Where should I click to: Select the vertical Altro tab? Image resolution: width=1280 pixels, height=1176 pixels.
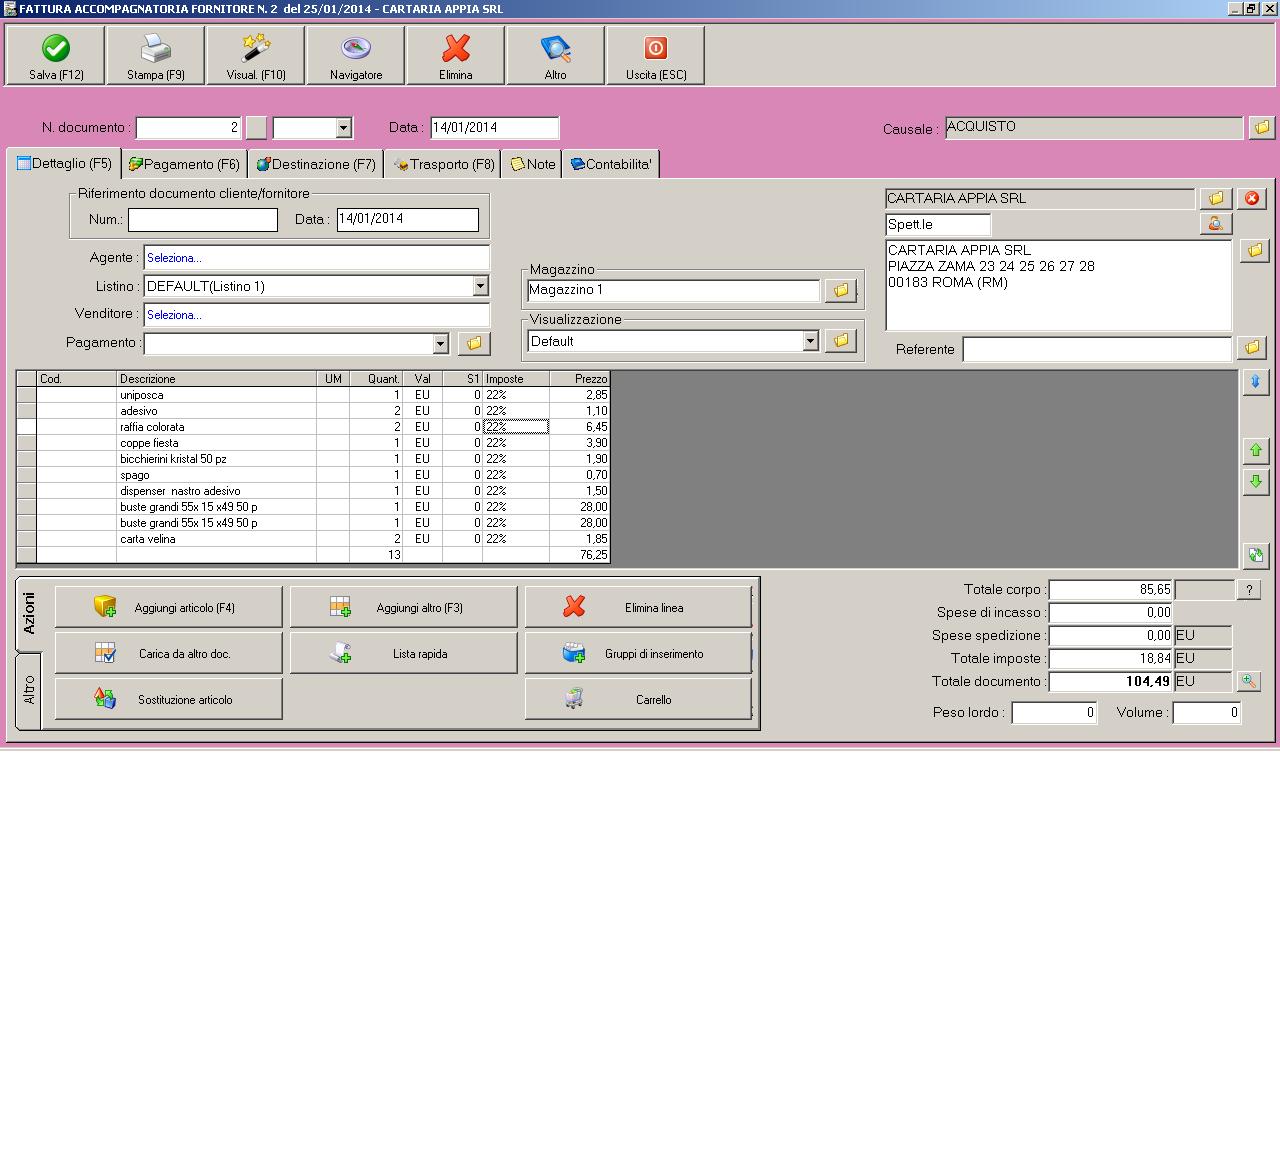(29, 690)
